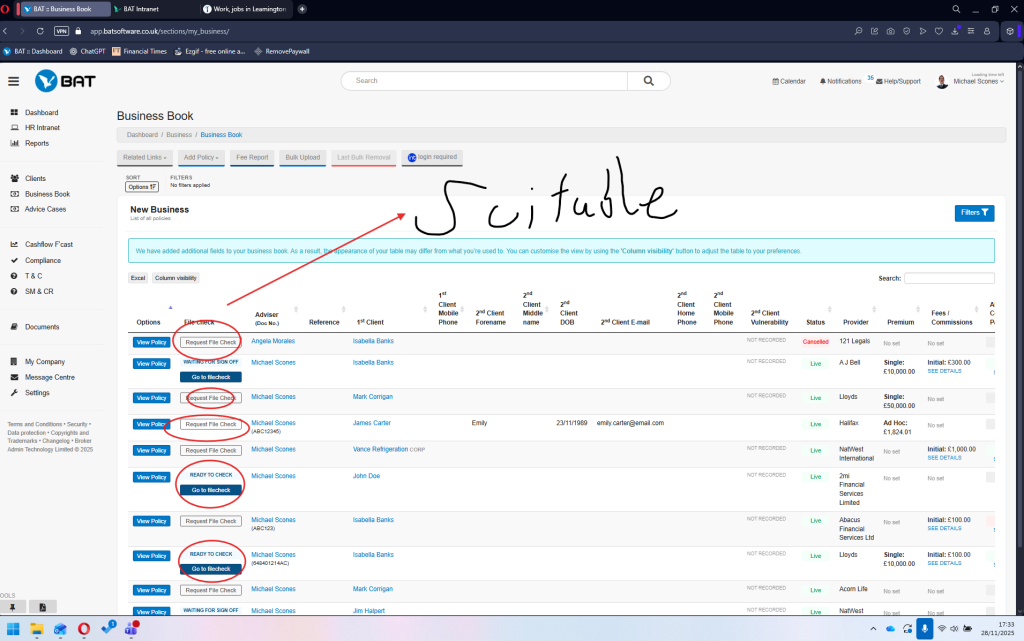Open the Notifications bell
Viewport: 1024px width, 641px height.
(x=840, y=81)
